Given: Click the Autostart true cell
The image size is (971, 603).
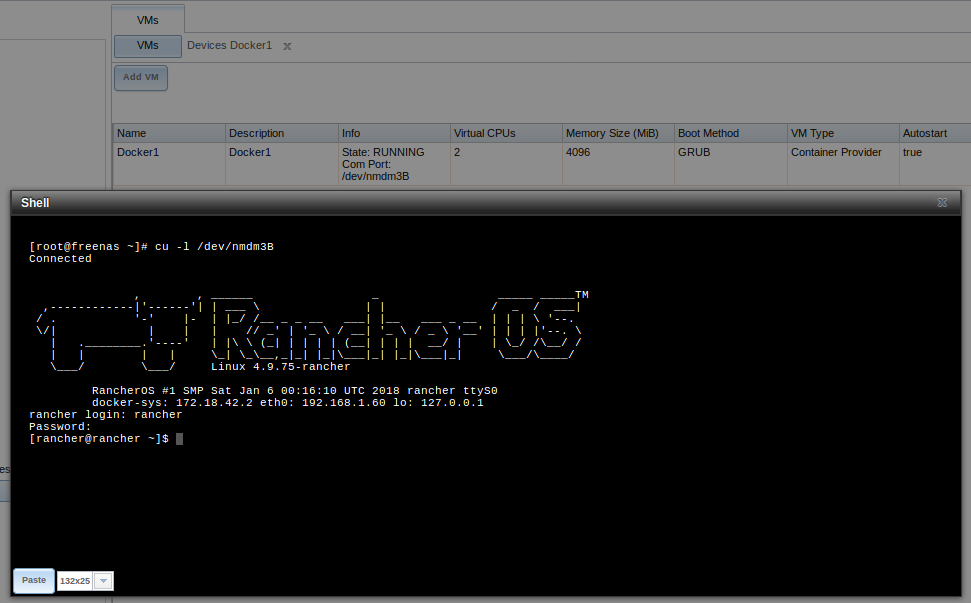Looking at the screenshot, I should click(936, 164).
